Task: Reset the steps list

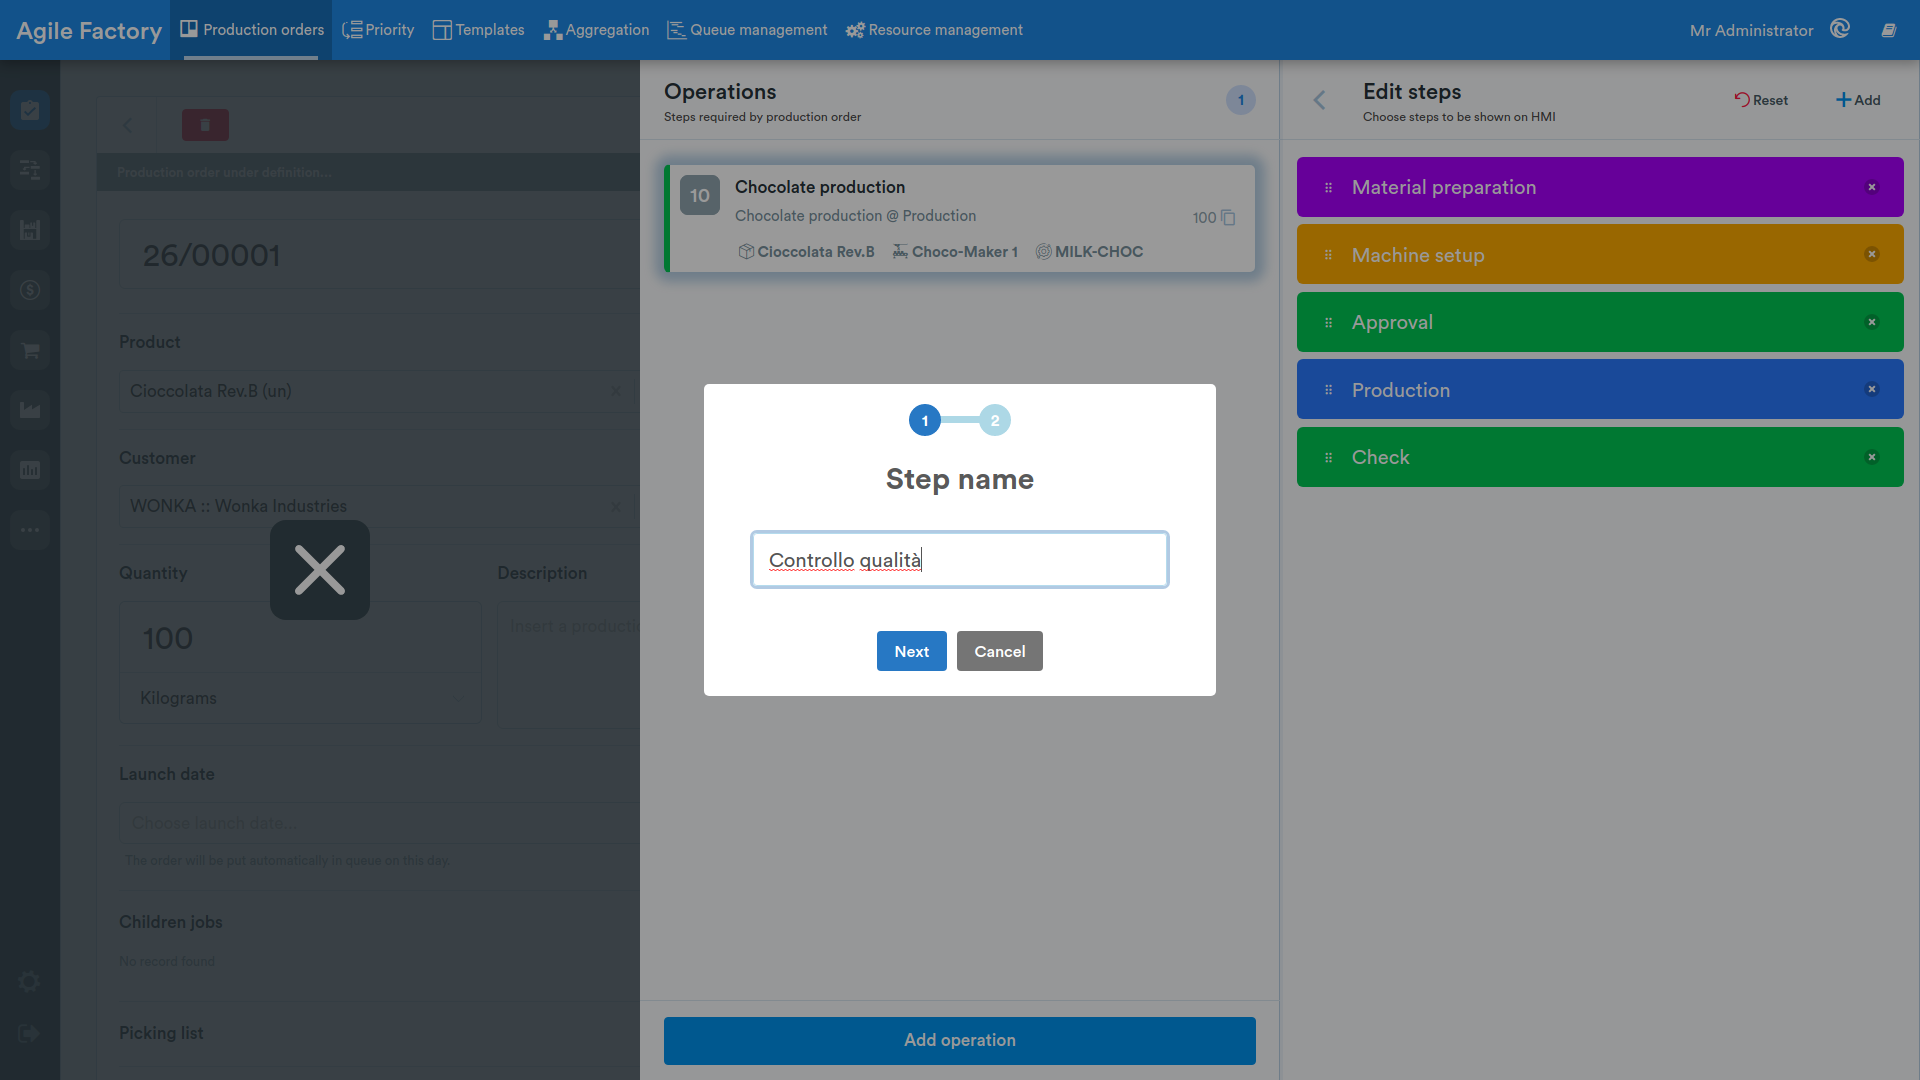Action: [1761, 100]
